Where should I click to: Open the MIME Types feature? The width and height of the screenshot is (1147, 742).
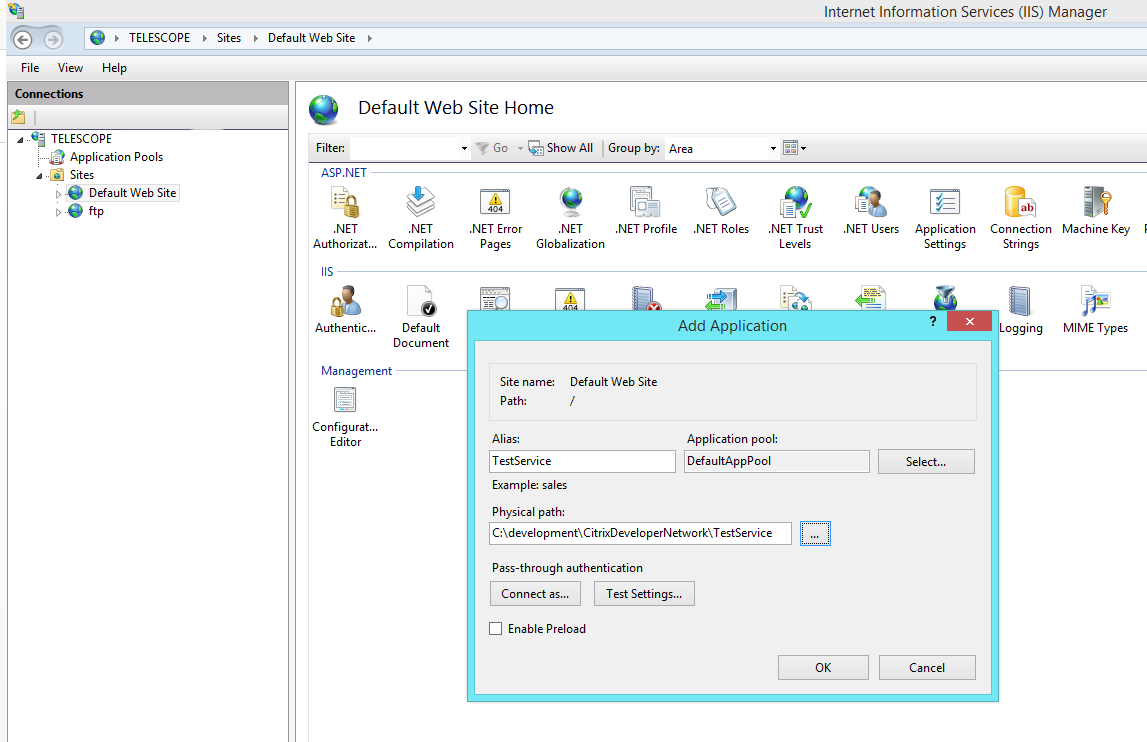pos(1095,309)
